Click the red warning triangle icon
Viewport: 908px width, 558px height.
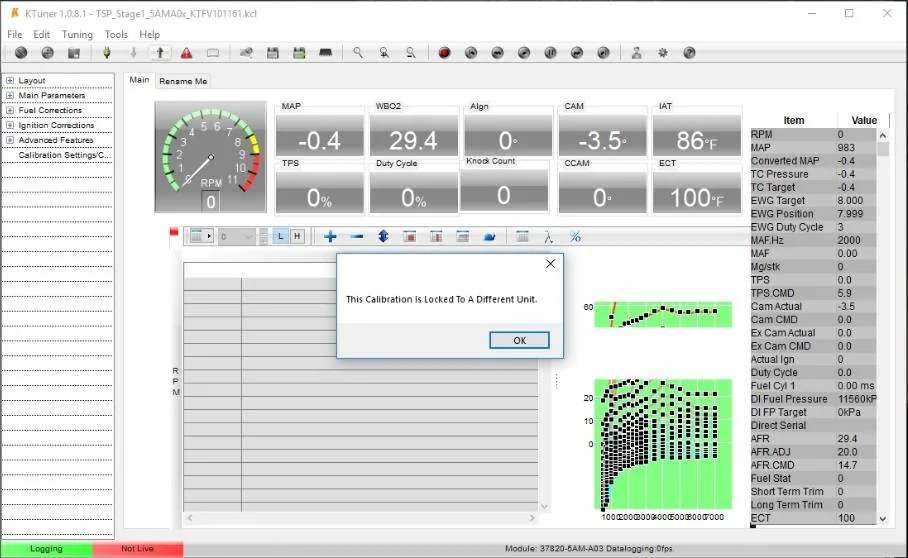[x=186, y=53]
